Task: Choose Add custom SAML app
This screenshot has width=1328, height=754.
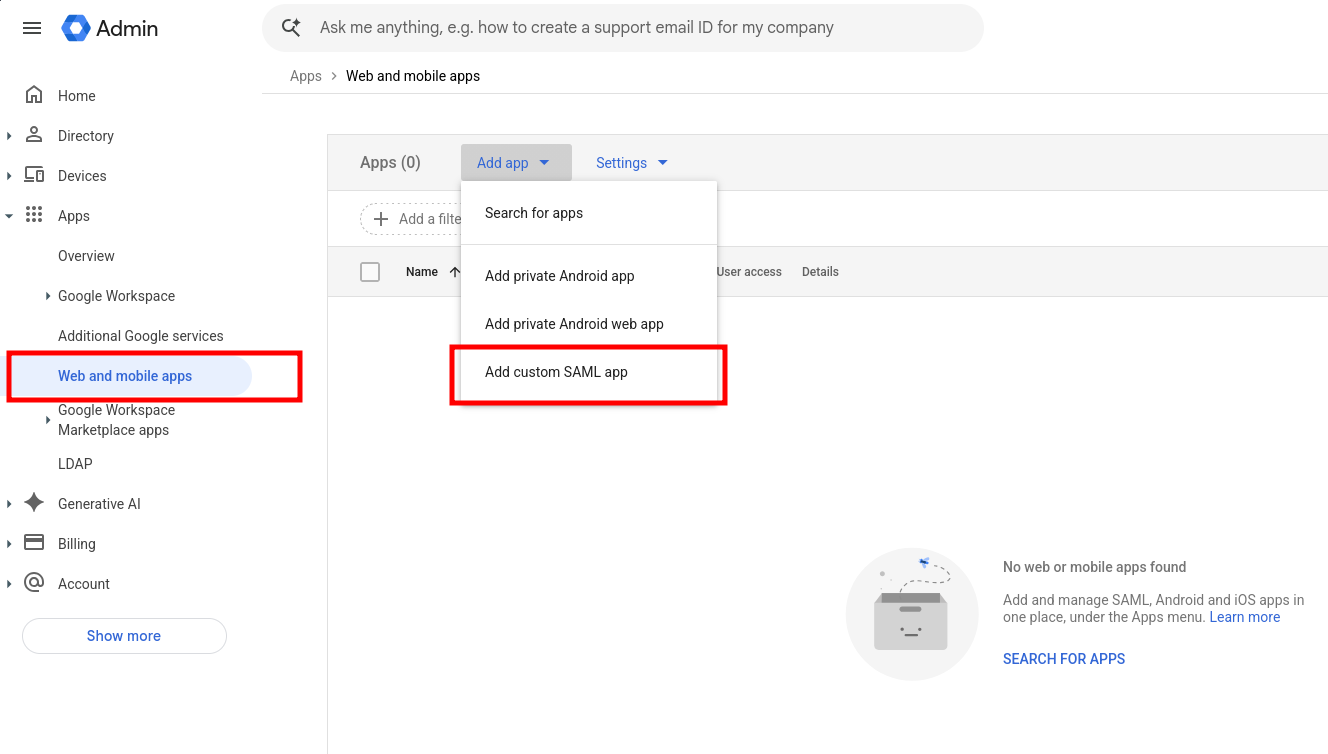Action: (x=589, y=372)
